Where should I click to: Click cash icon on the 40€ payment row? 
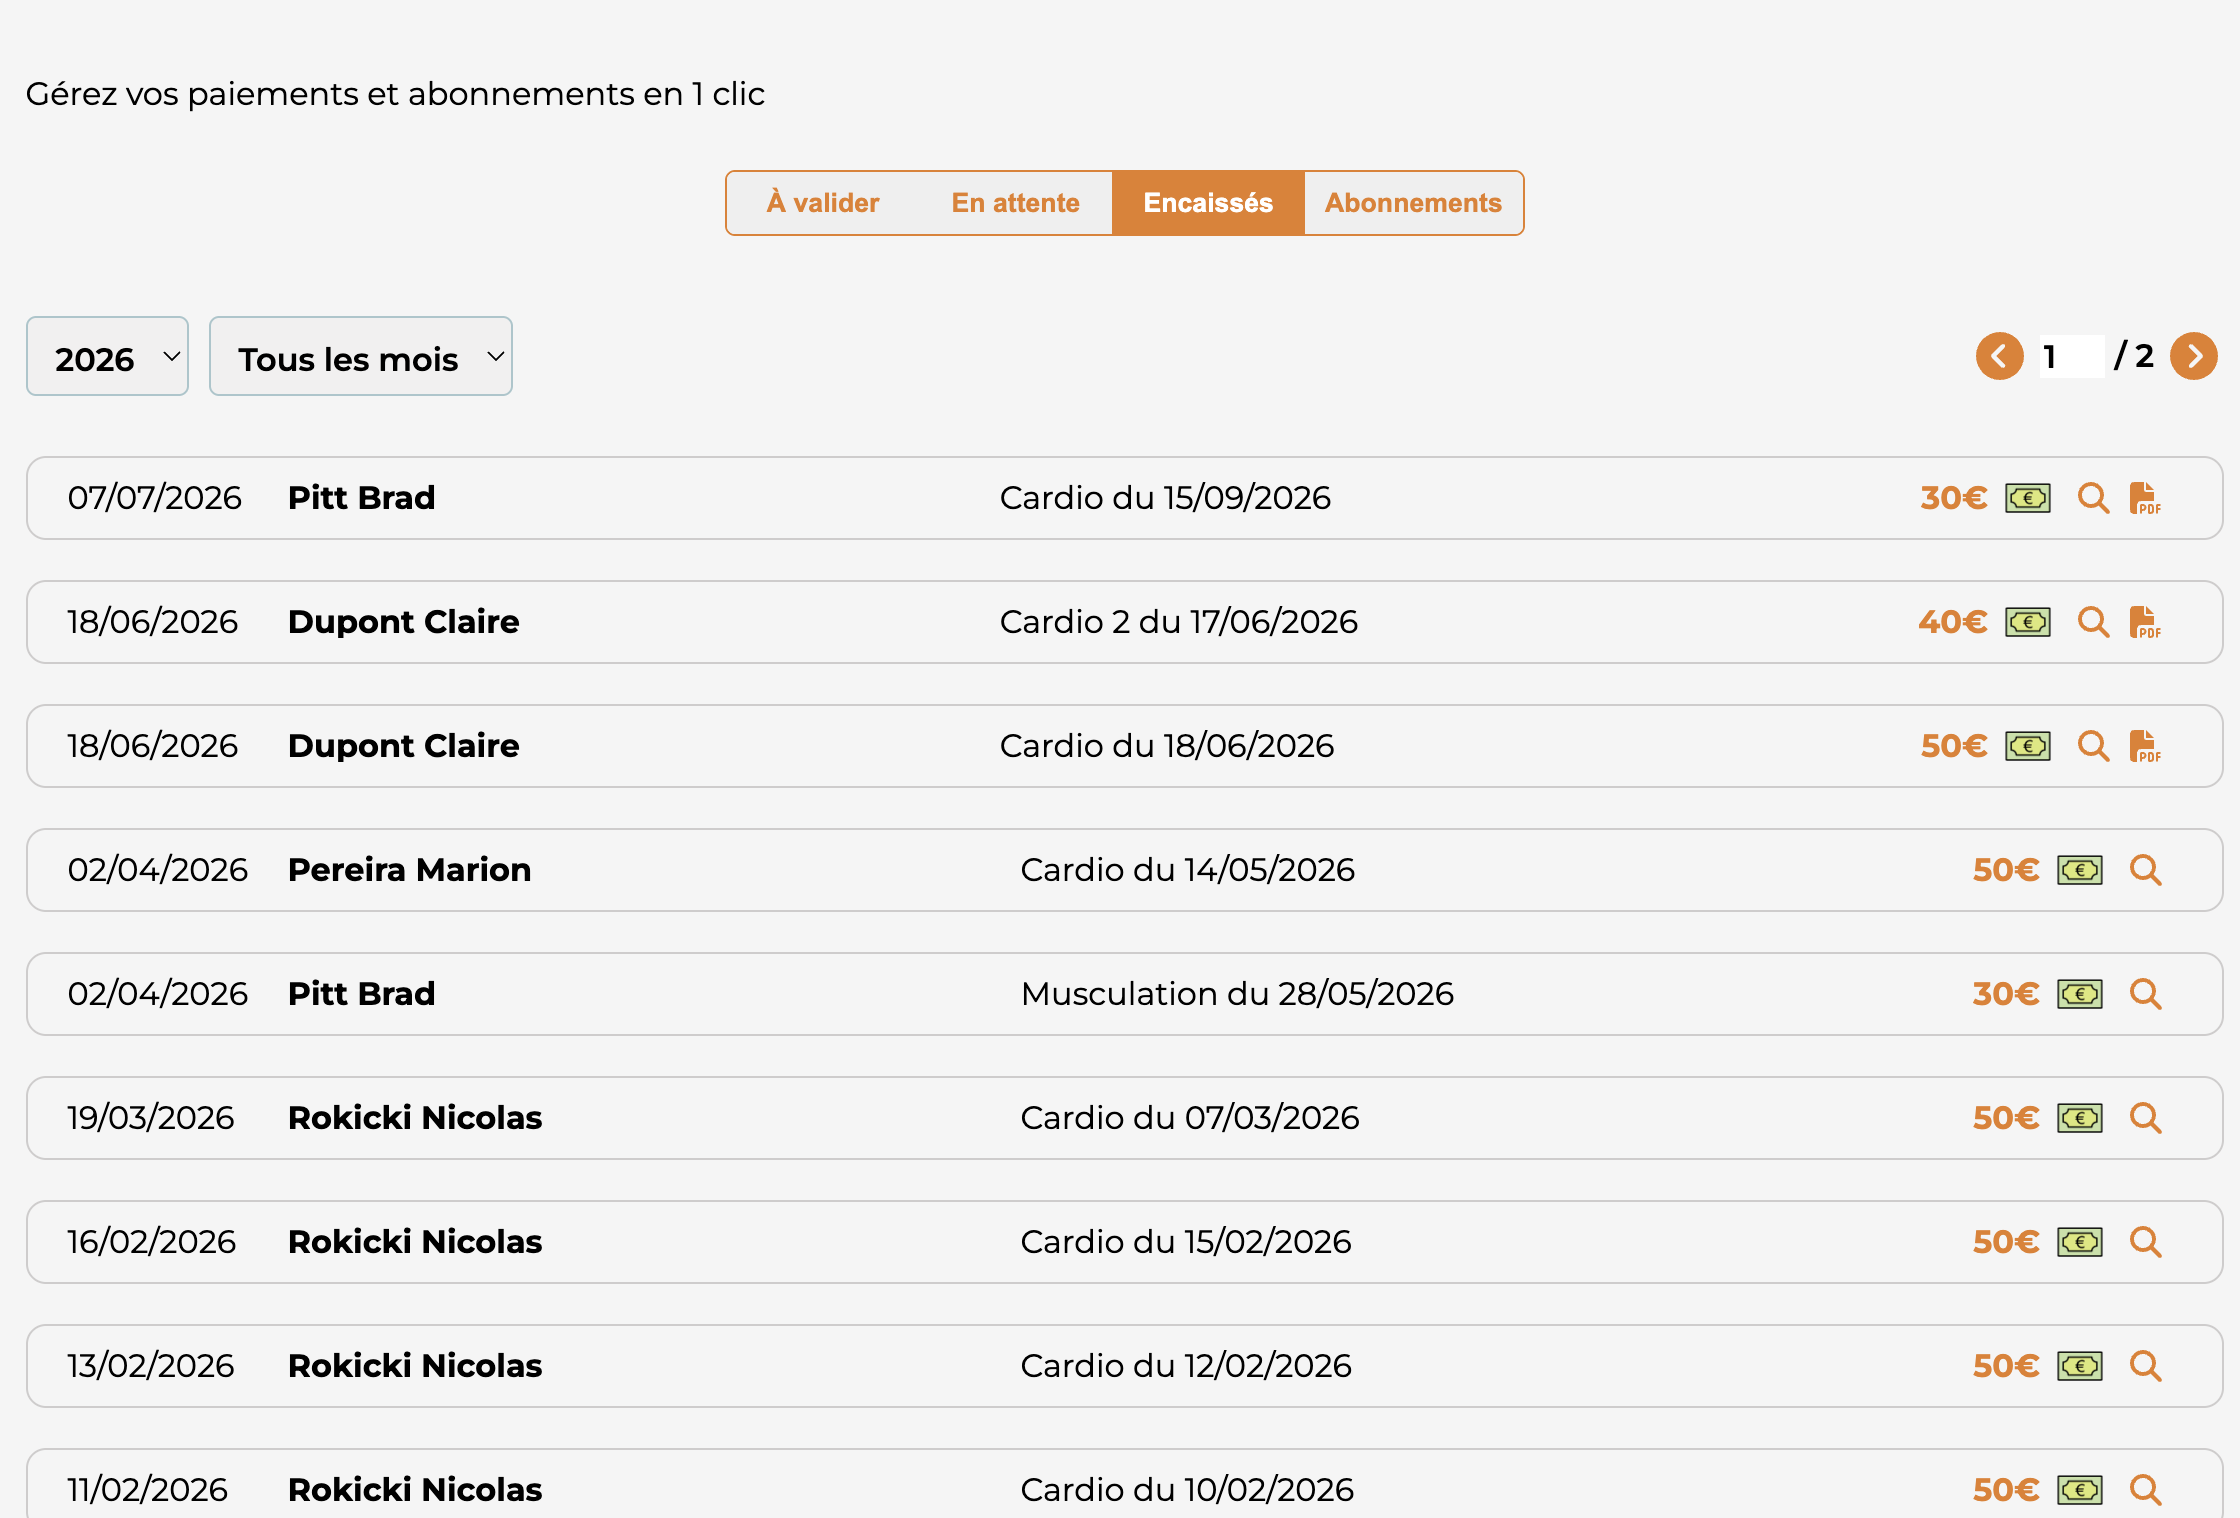click(x=2028, y=622)
